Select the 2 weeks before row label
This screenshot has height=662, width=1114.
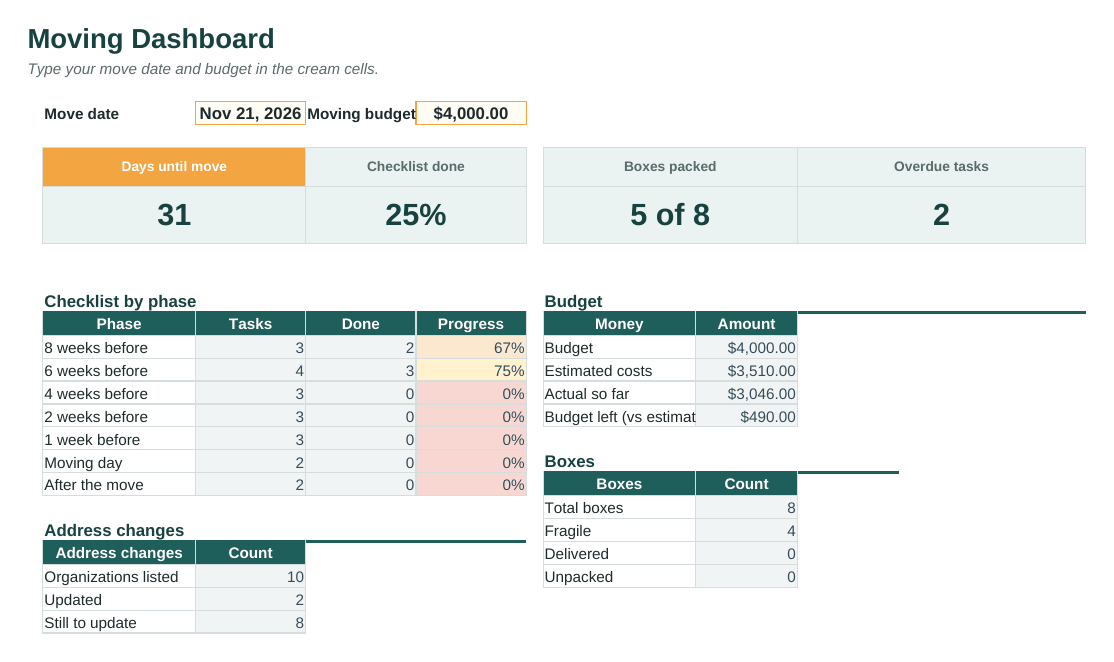pyautogui.click(x=119, y=417)
